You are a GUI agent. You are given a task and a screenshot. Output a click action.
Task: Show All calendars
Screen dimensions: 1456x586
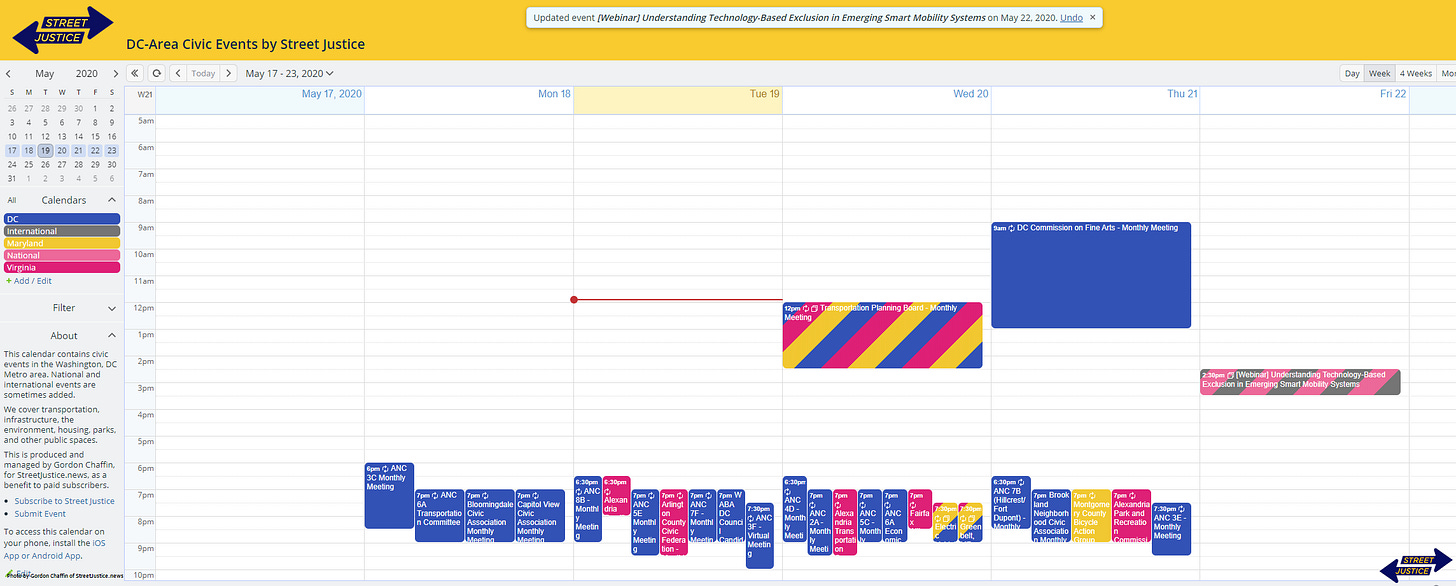[12, 200]
